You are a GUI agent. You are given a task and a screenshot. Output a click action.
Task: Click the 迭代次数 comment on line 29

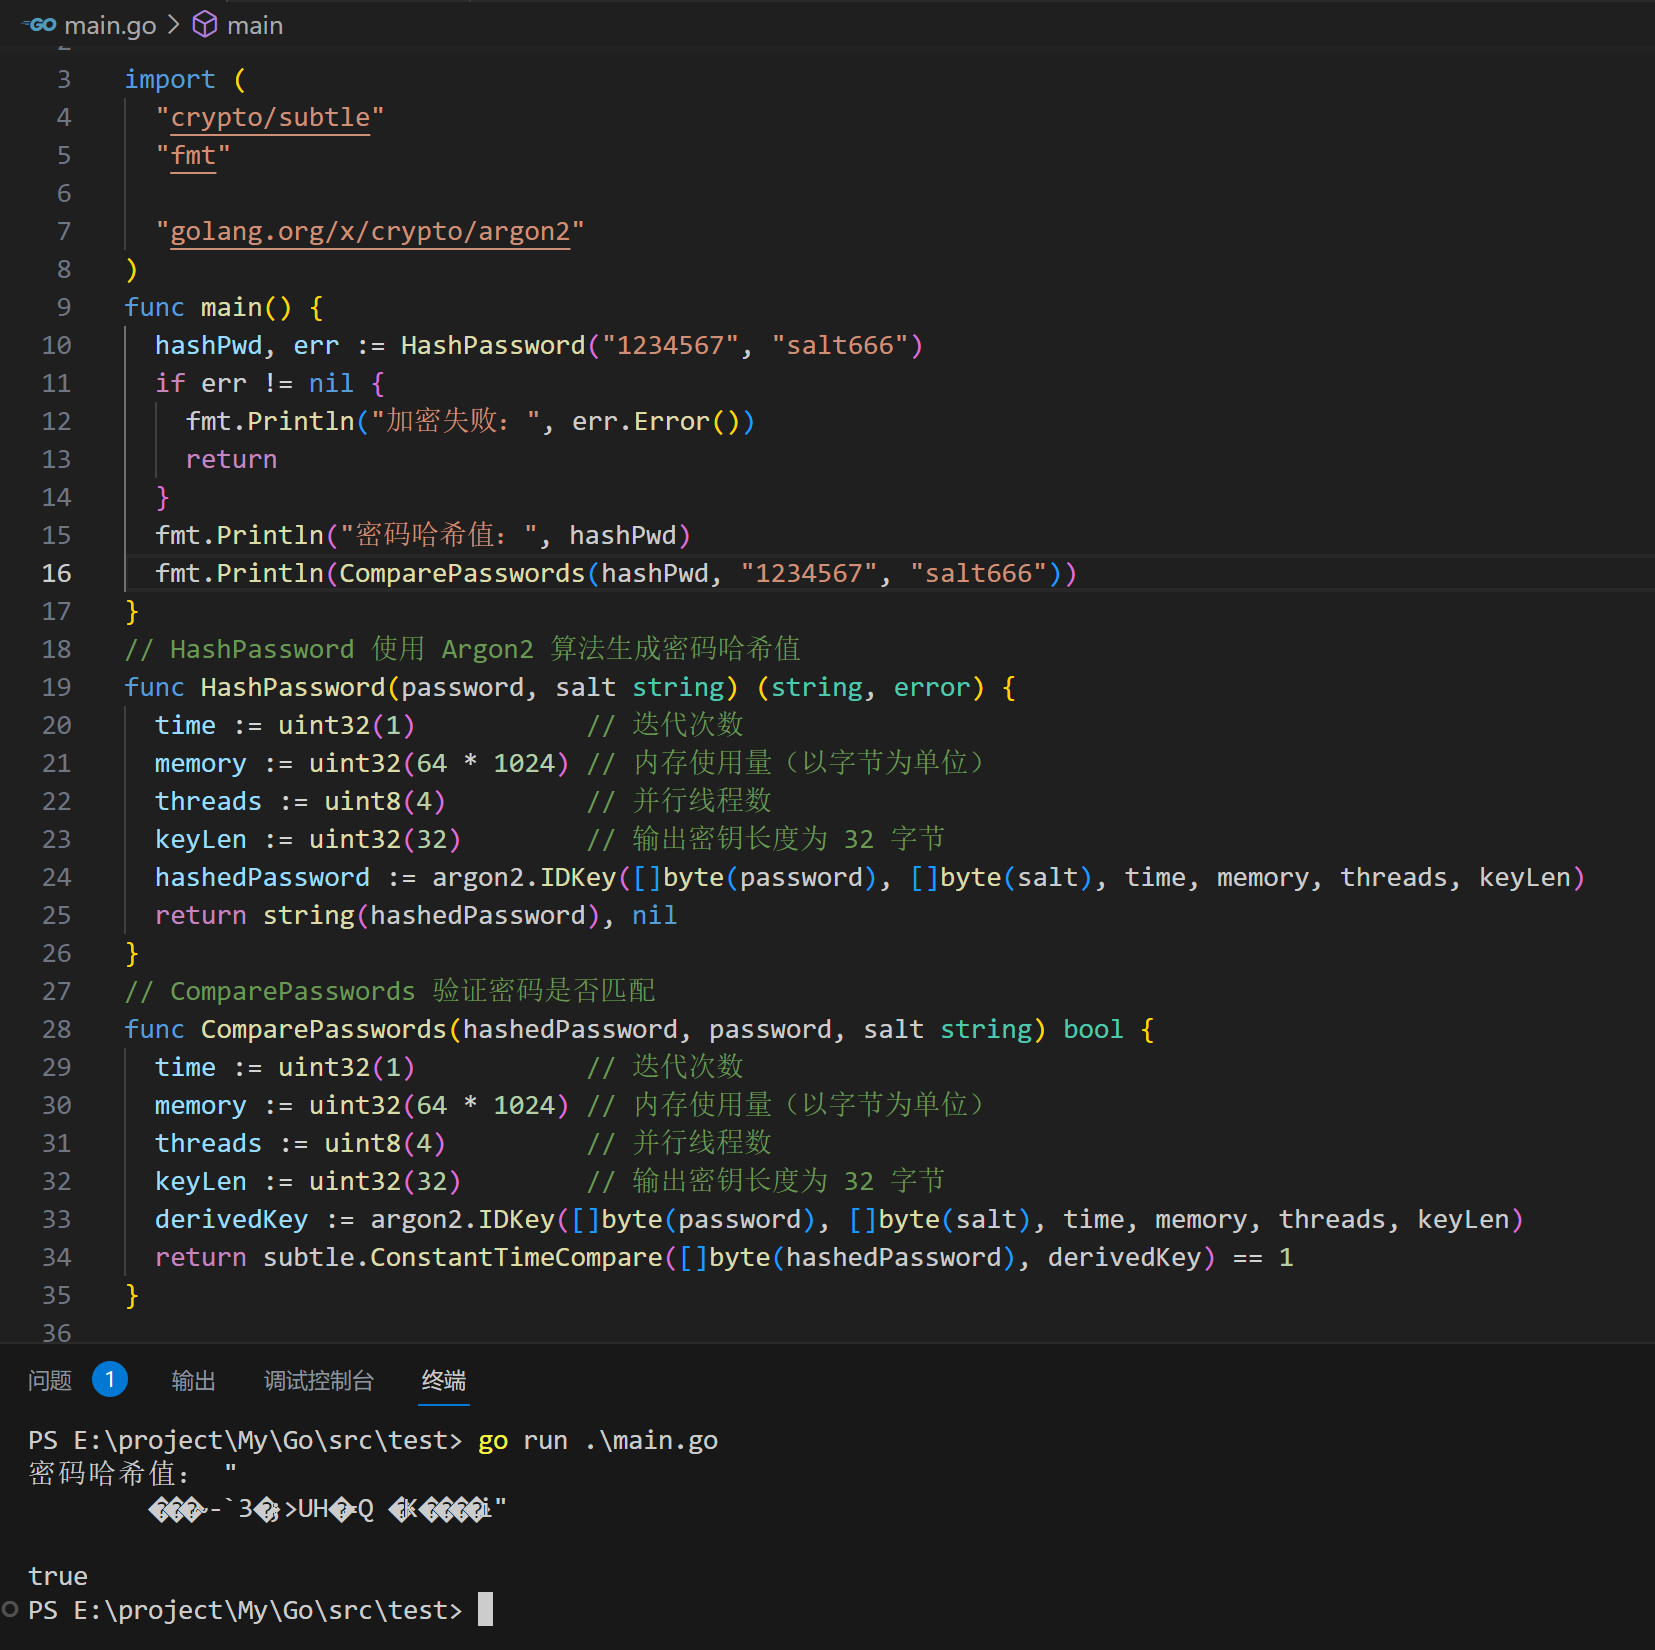pos(665,1068)
